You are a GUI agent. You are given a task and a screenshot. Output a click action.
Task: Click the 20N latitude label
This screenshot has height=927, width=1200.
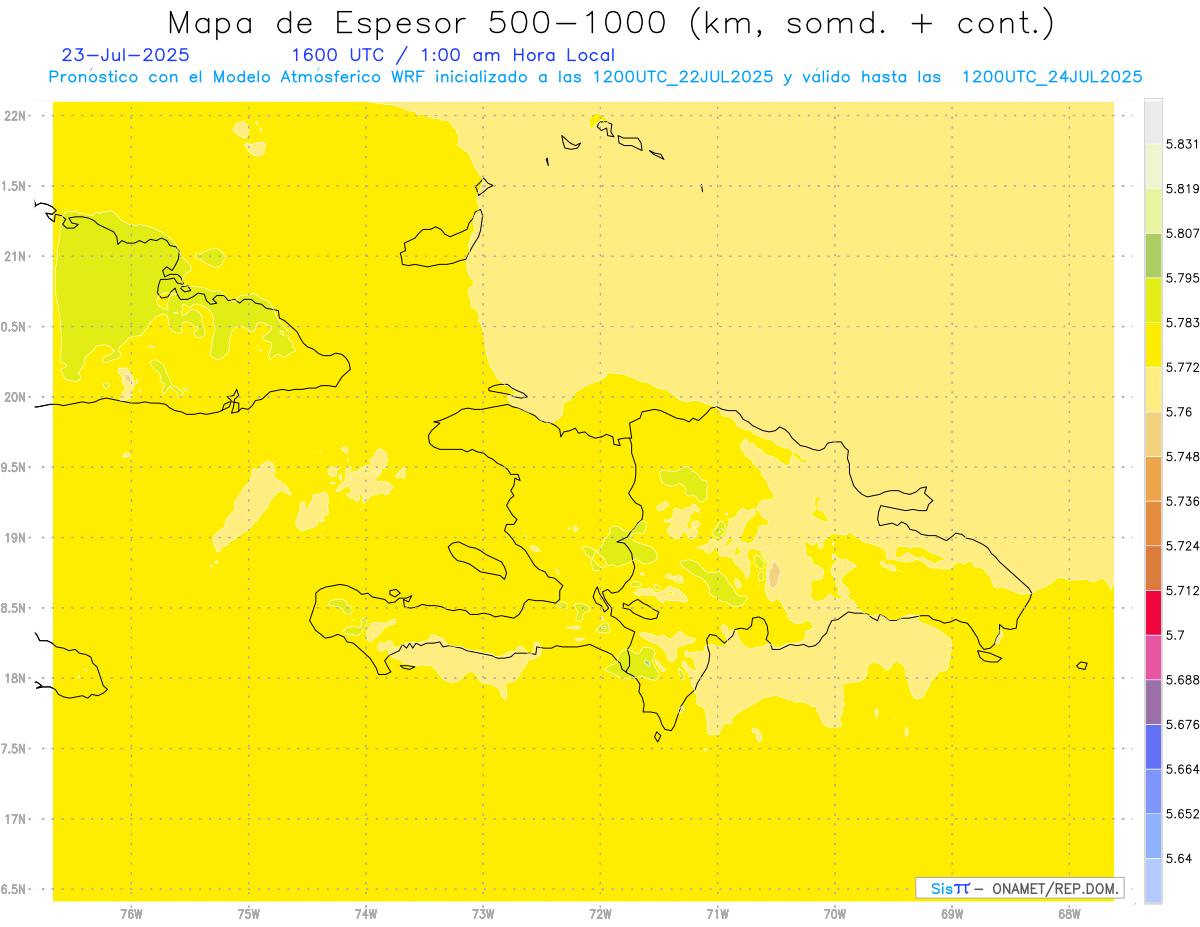(15, 397)
